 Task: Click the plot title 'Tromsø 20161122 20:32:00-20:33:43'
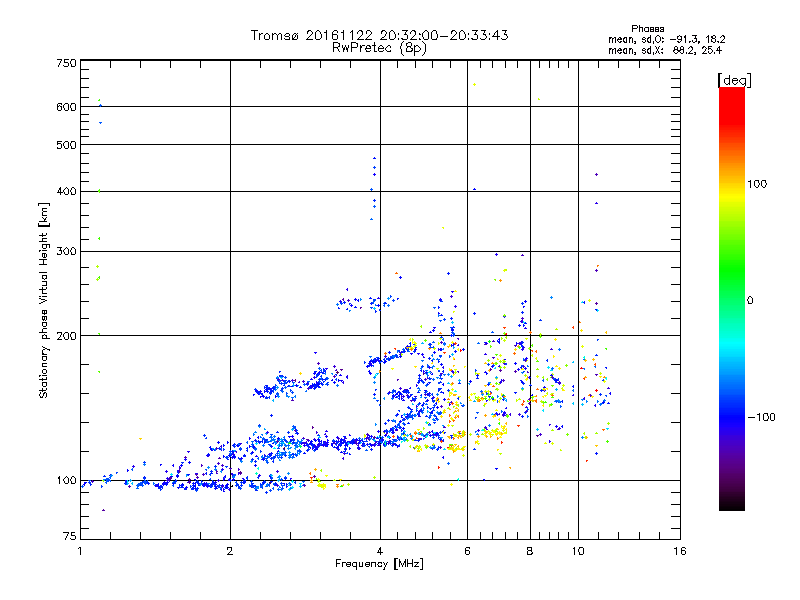pos(379,35)
